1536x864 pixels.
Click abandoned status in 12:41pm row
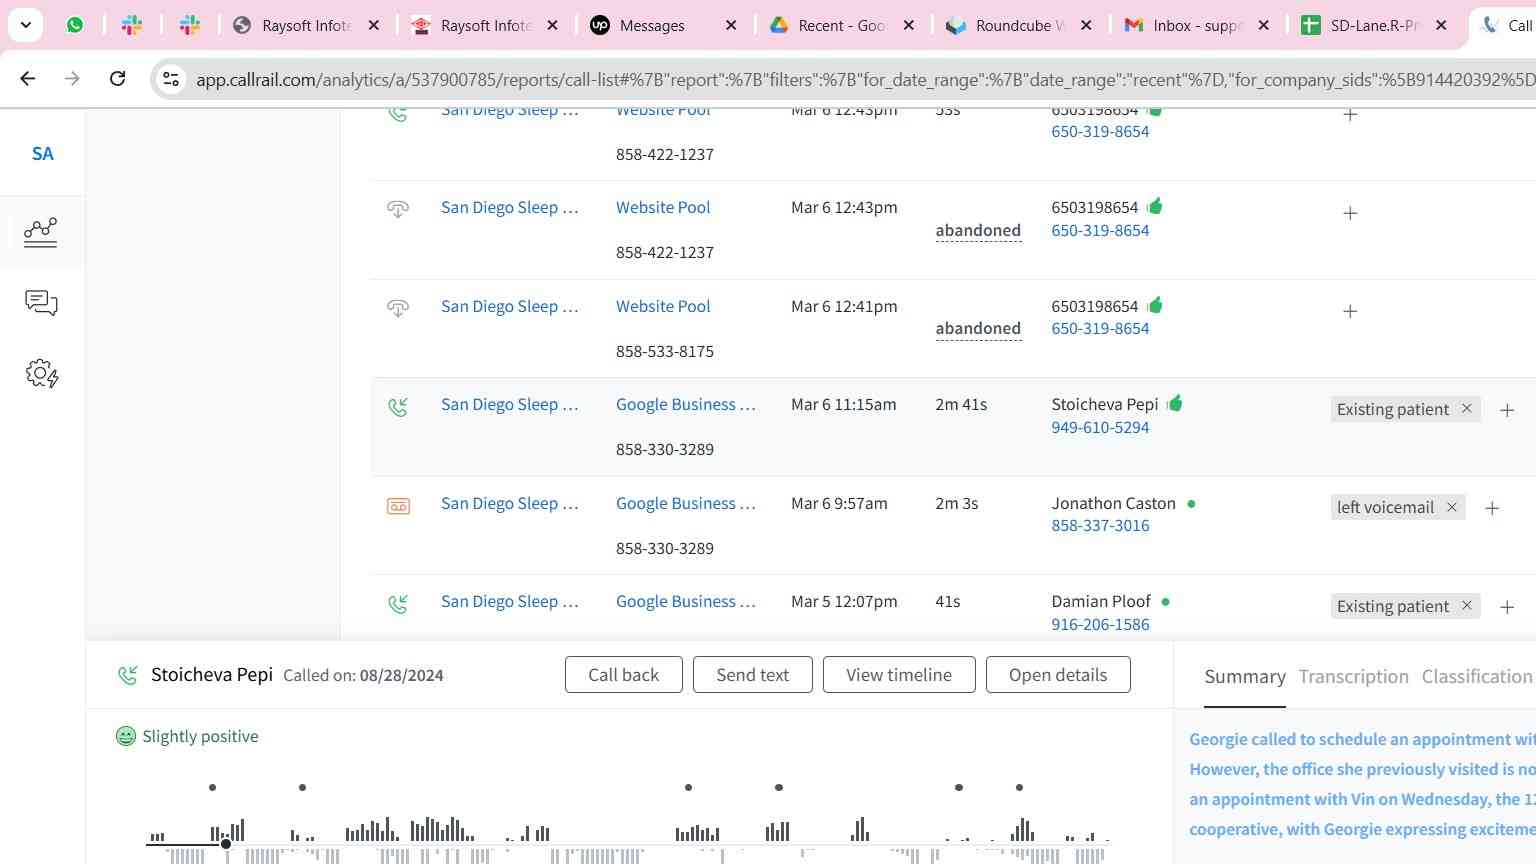point(978,329)
